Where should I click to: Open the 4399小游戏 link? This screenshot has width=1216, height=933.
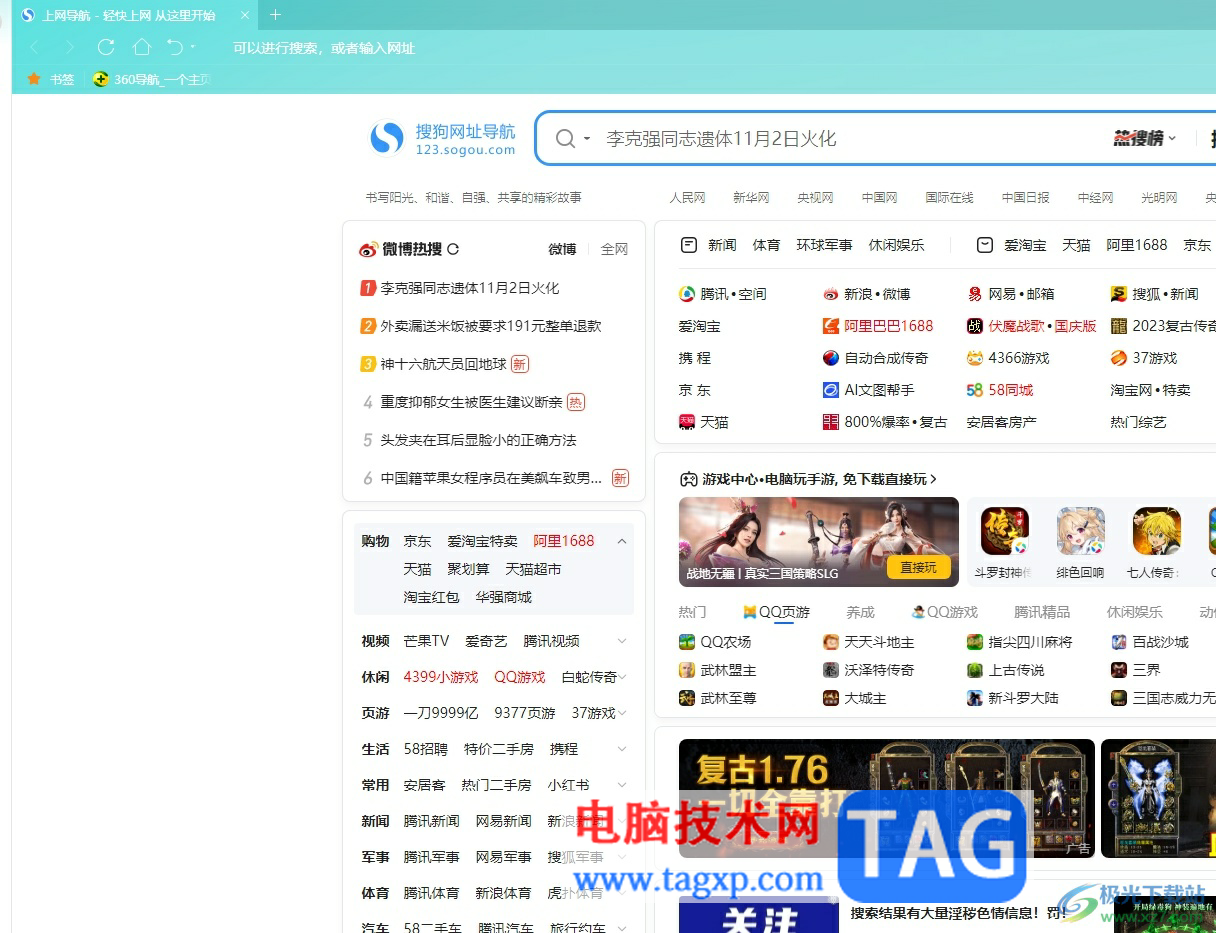[x=441, y=677]
